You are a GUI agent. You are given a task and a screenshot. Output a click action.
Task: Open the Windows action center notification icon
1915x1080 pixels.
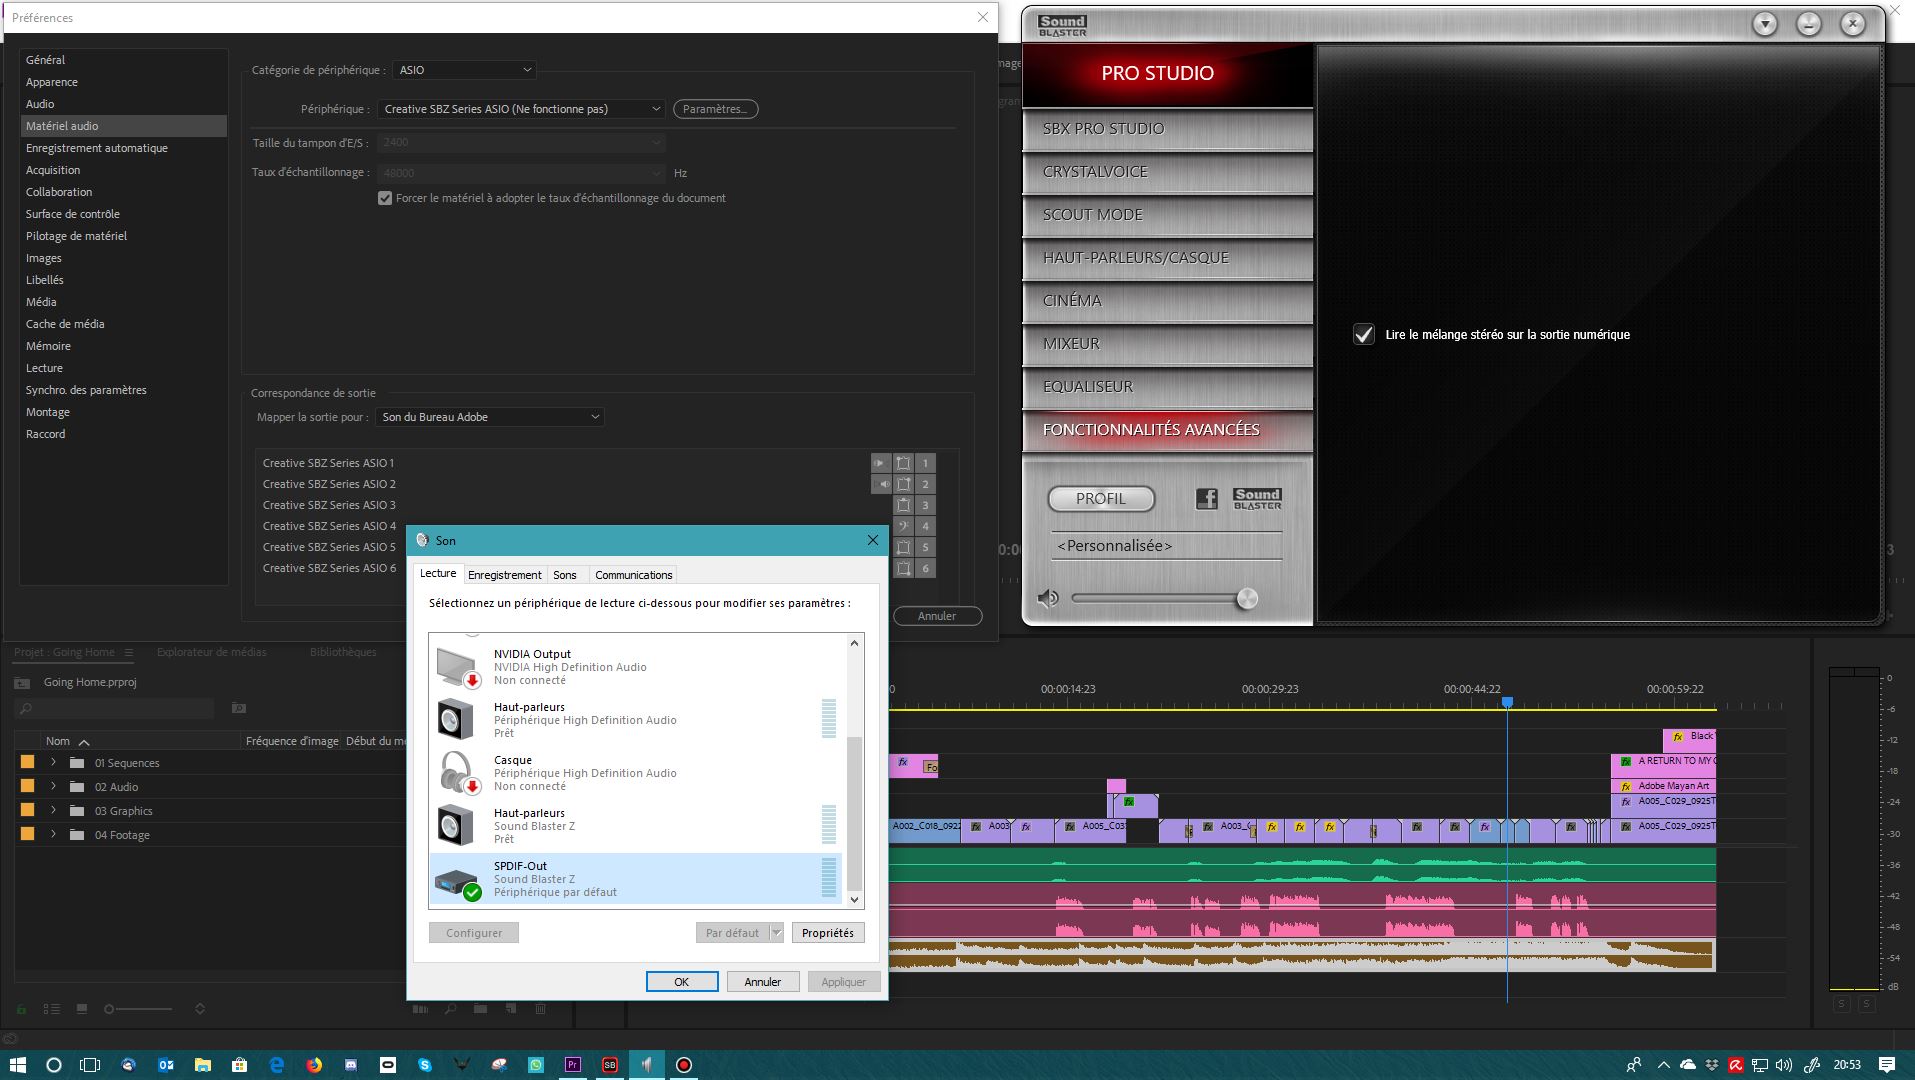tap(1887, 1065)
